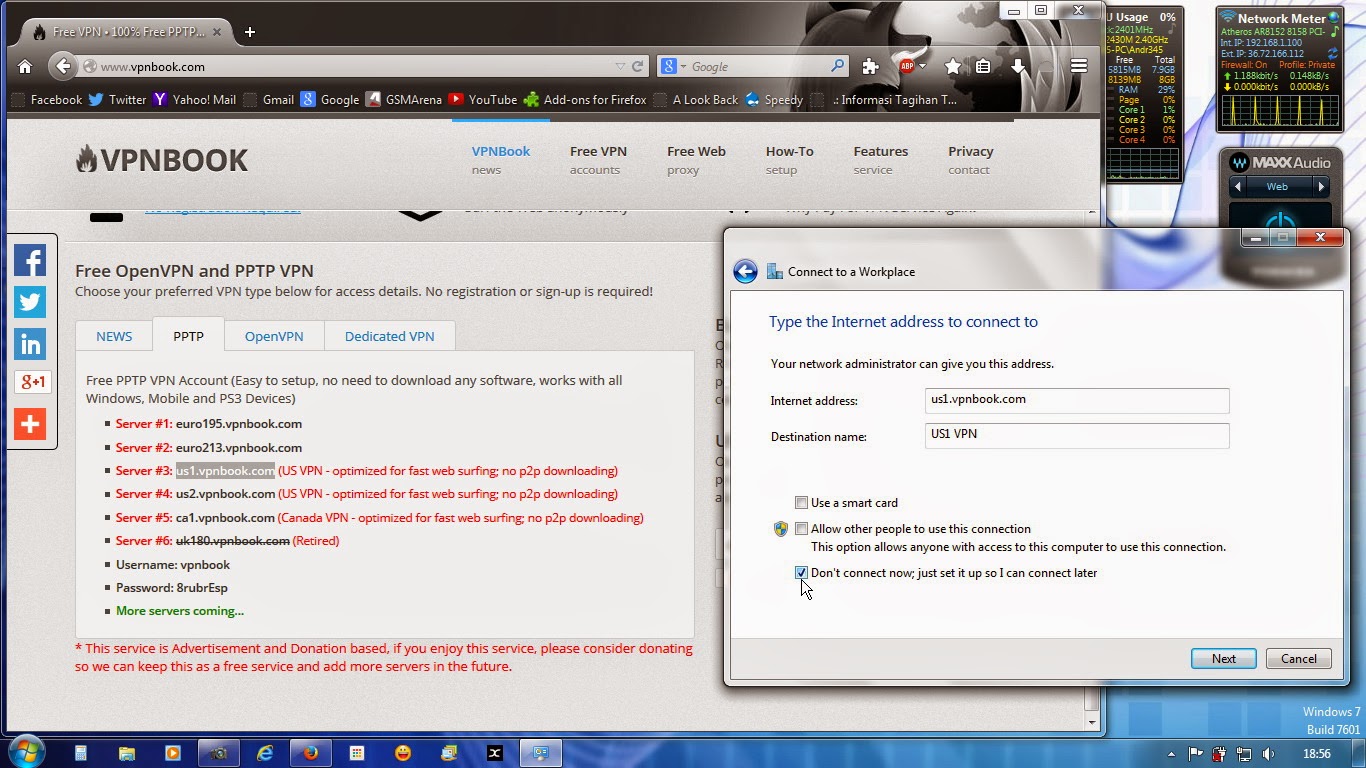The width and height of the screenshot is (1366, 768).
Task: Open the Firefox hamburger menu
Action: (x=1078, y=67)
